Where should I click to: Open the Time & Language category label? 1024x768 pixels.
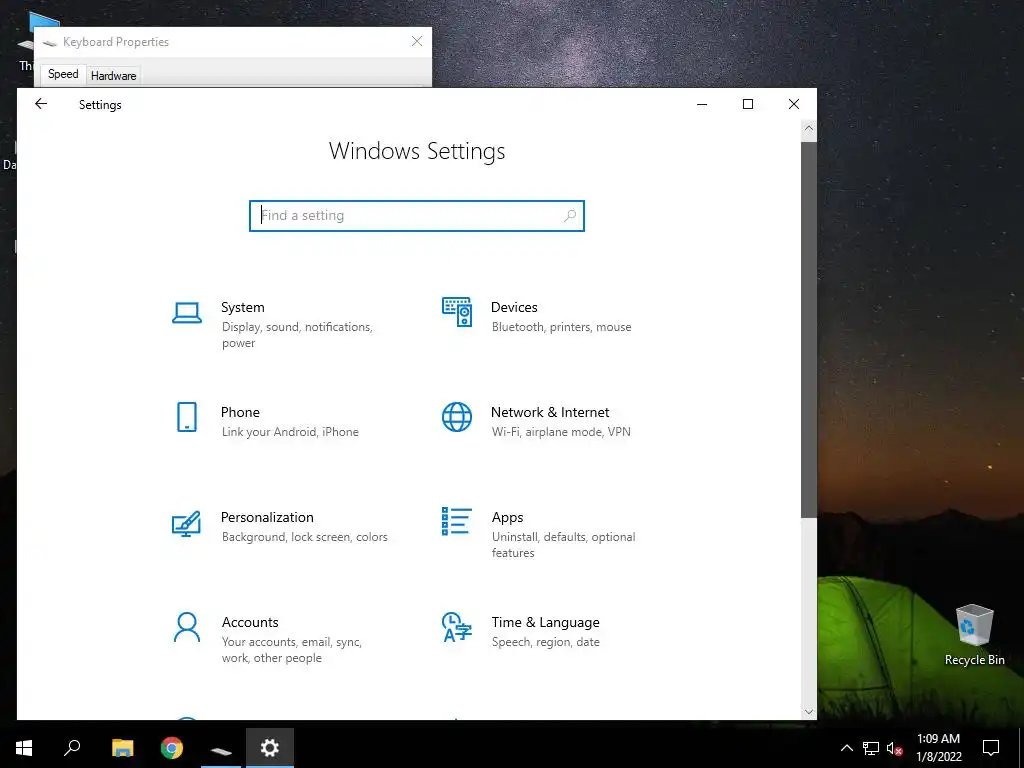point(545,622)
